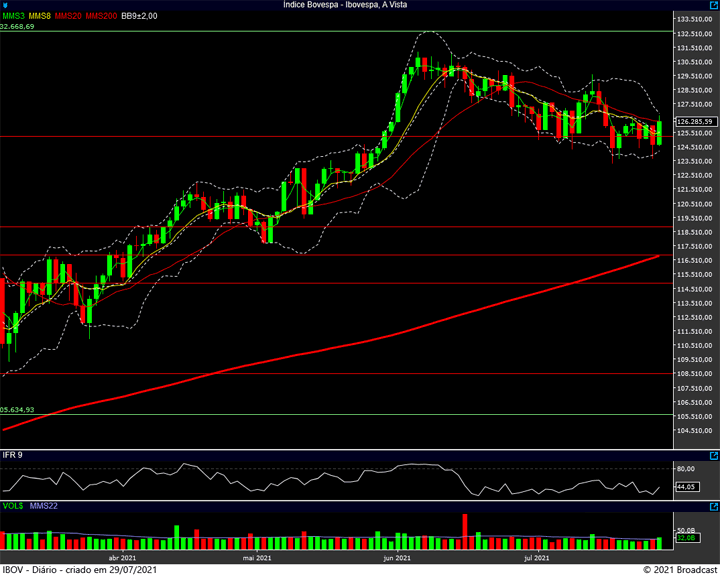This screenshot has height=575, width=720.
Task: Click the MMS22 volume average label
Action: pos(44,508)
